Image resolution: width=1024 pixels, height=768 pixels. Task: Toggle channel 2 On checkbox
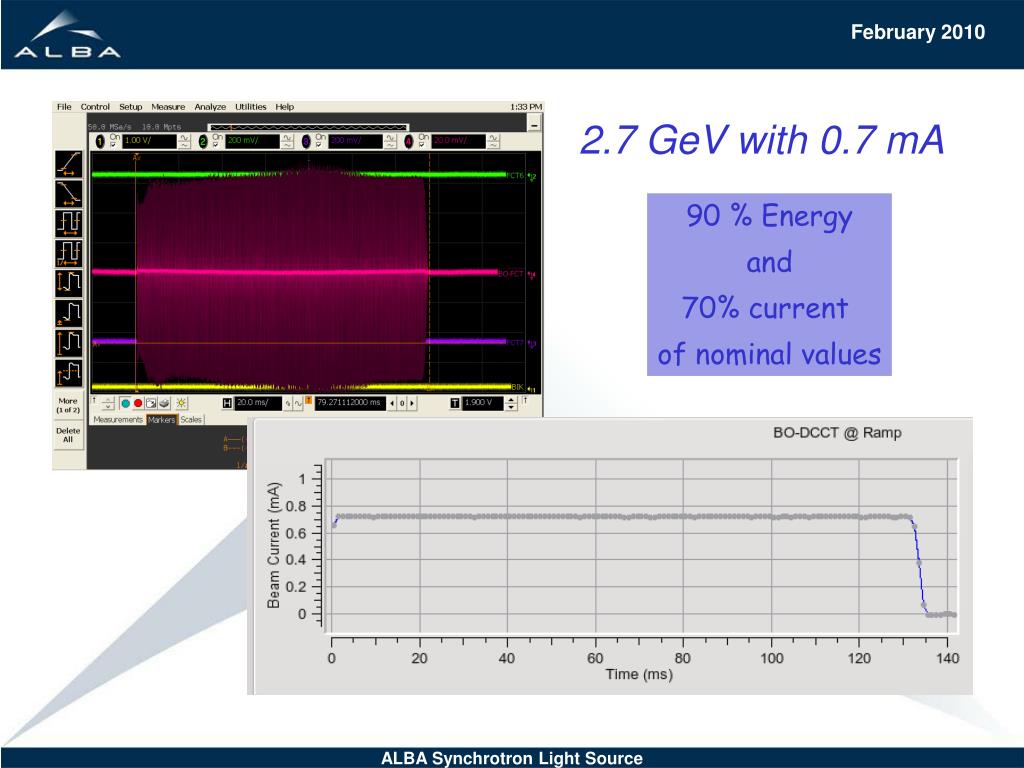[x=217, y=145]
